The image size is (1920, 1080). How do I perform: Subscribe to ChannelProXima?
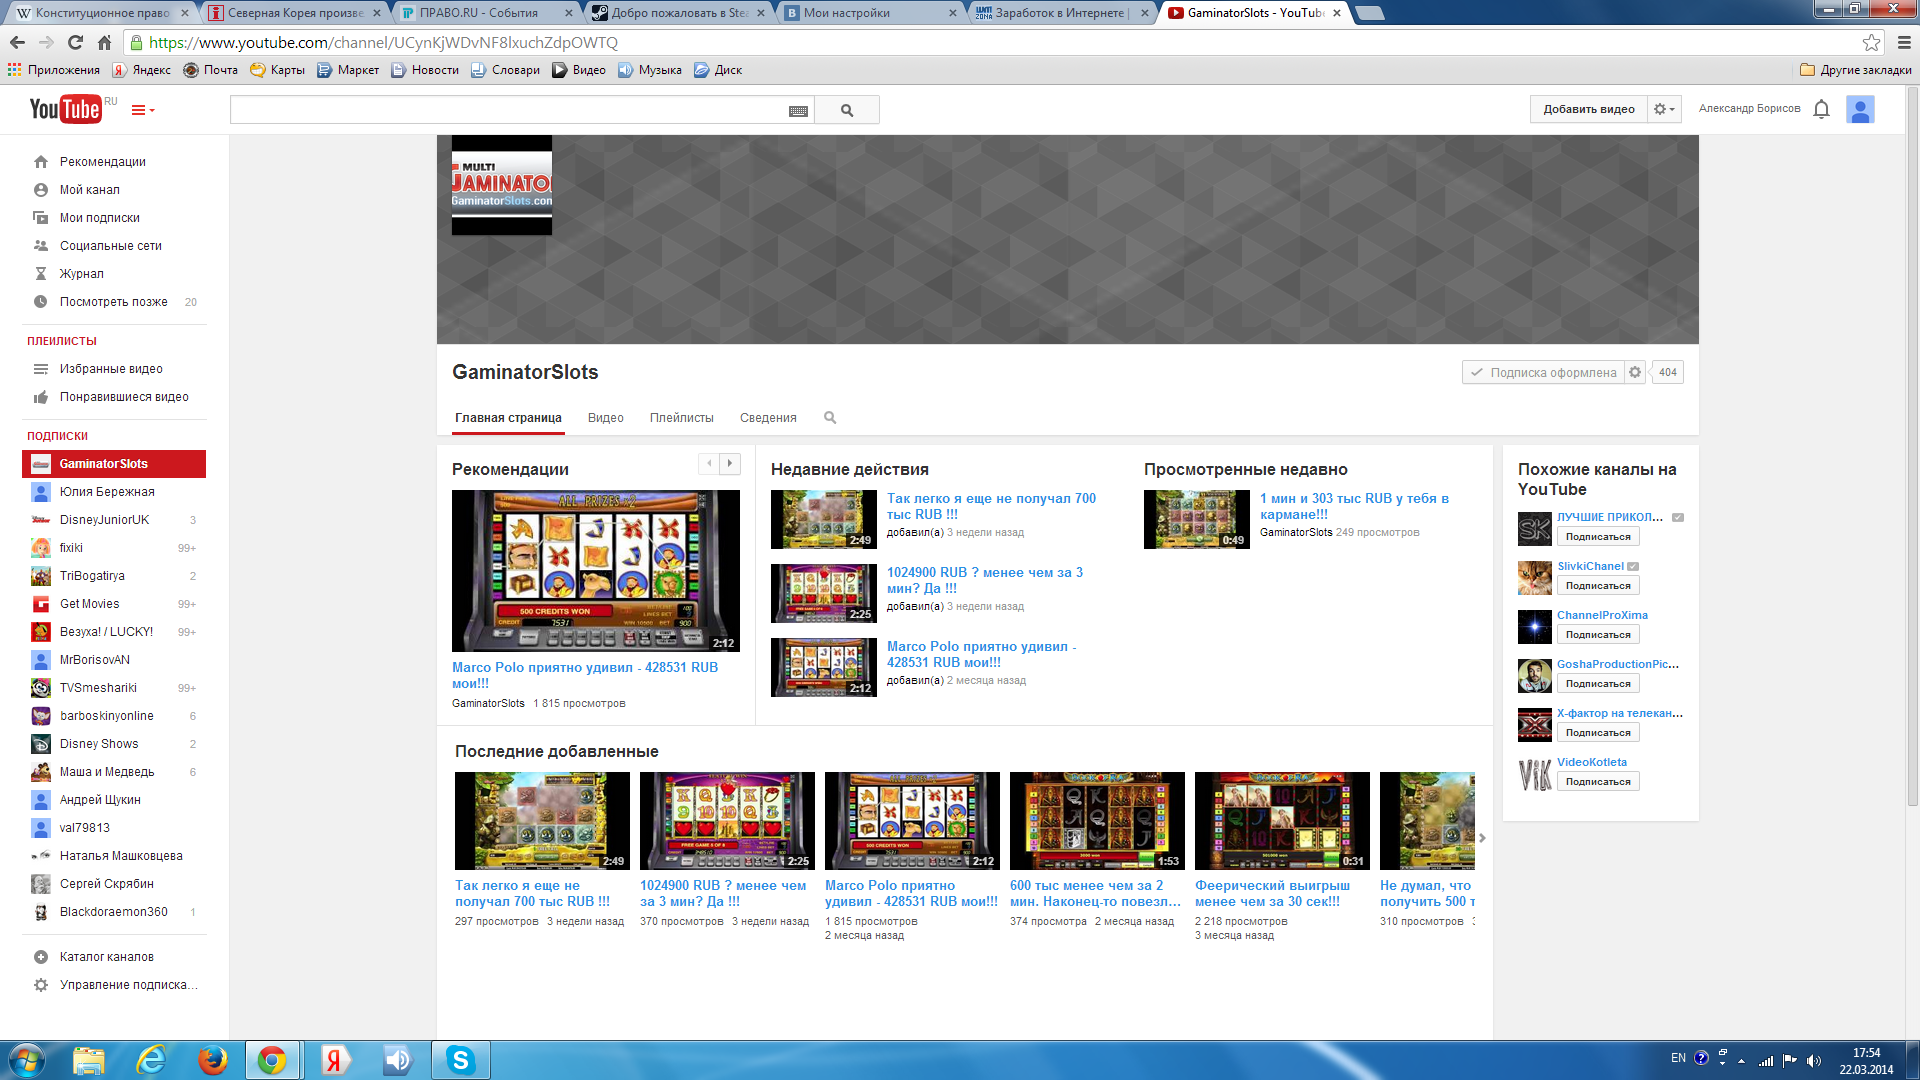[x=1598, y=635]
